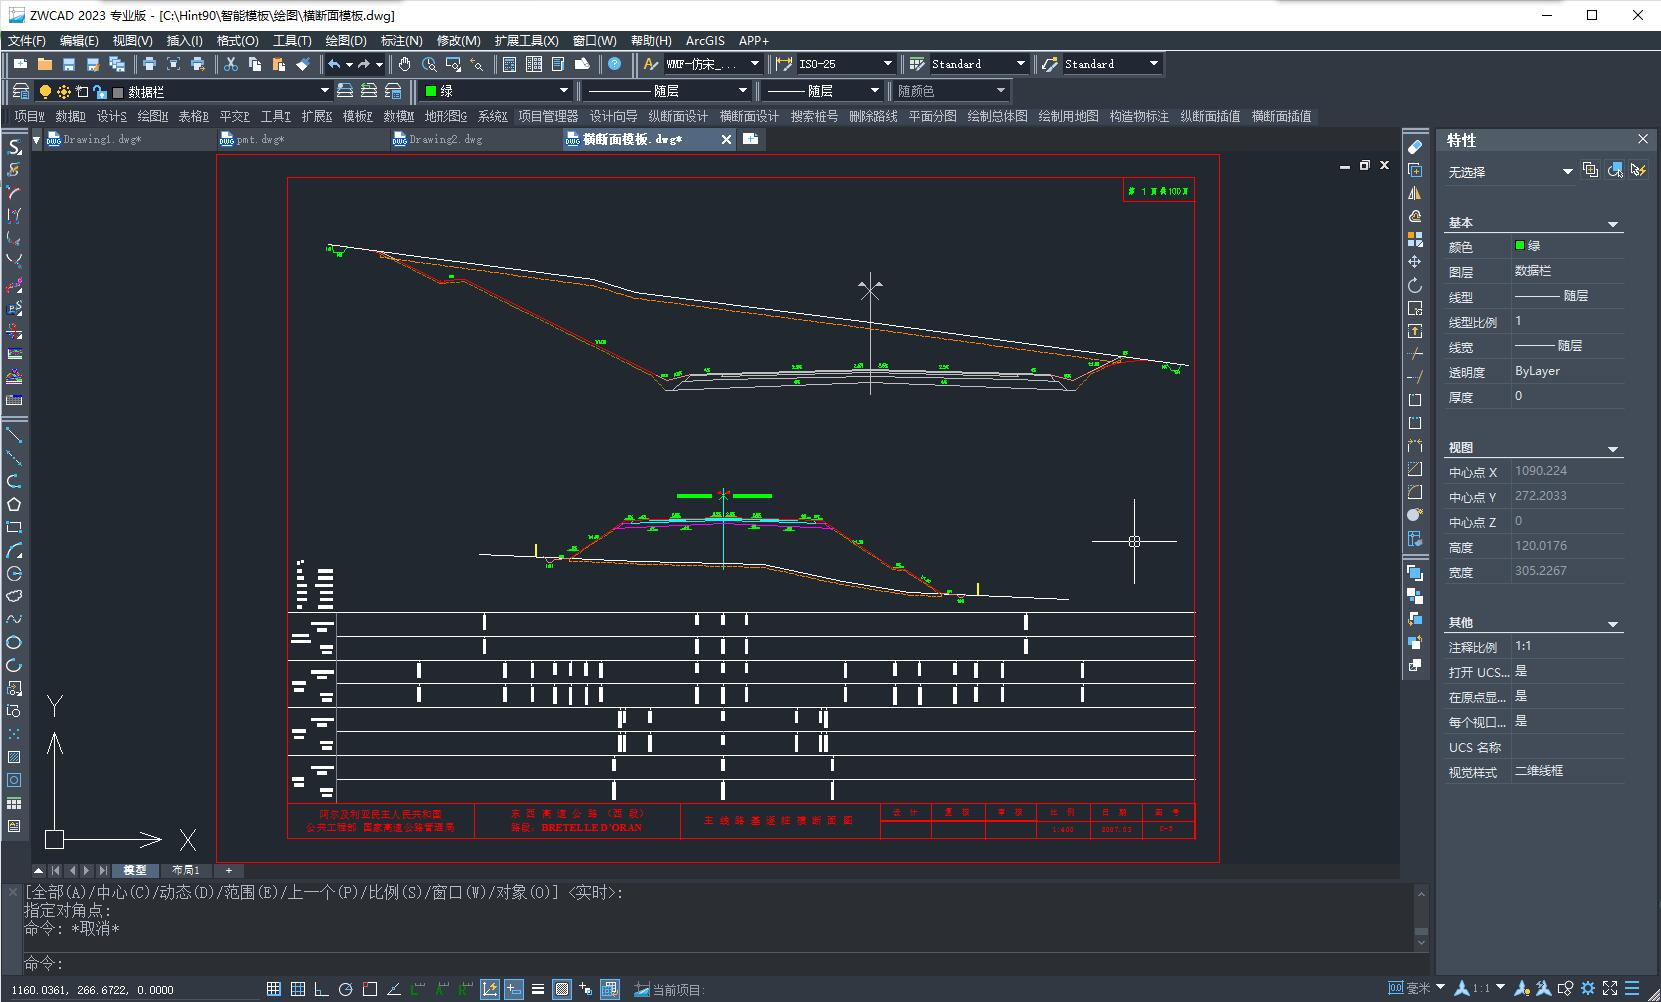Select the Erase tool in modify toolbar
Viewport: 1661px width, 1002px height.
pyautogui.click(x=1414, y=147)
